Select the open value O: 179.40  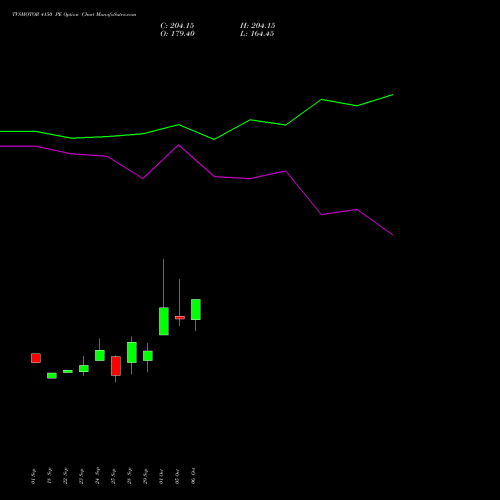point(177,34)
